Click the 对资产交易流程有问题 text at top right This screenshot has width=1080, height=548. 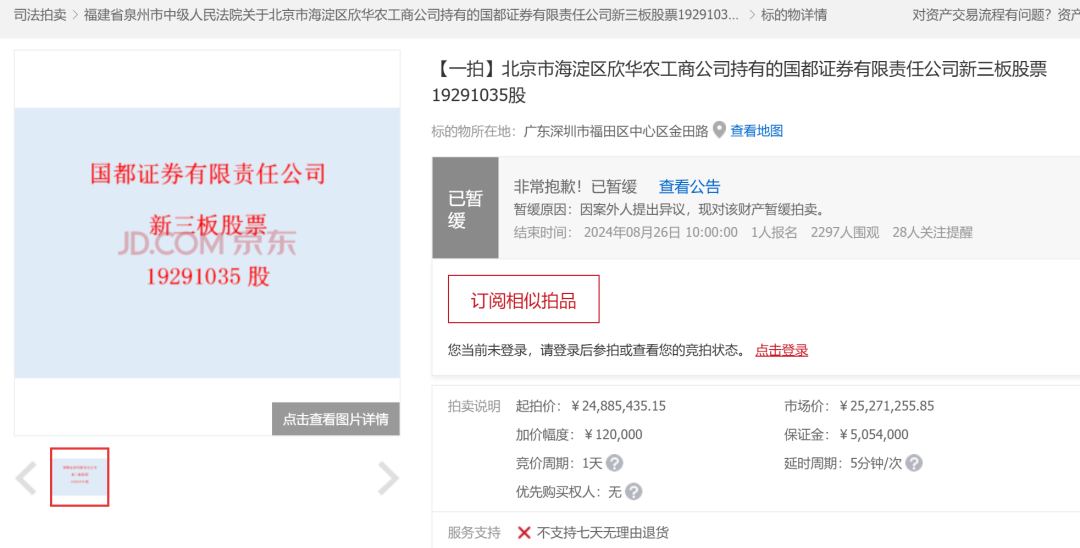pyautogui.click(x=981, y=14)
